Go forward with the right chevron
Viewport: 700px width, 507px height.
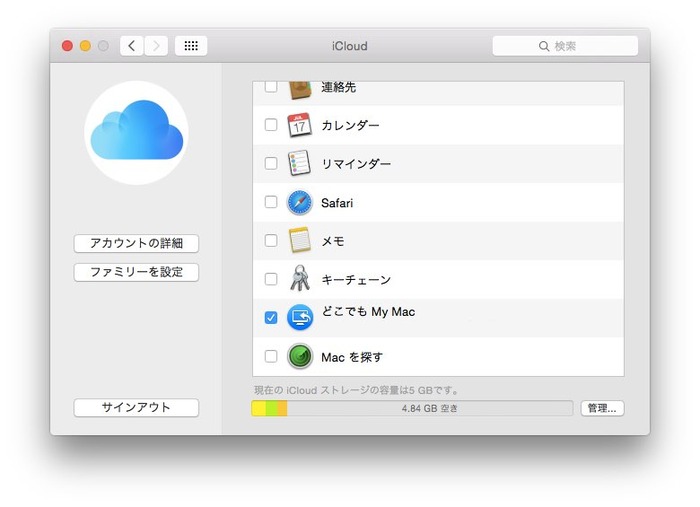point(156,46)
